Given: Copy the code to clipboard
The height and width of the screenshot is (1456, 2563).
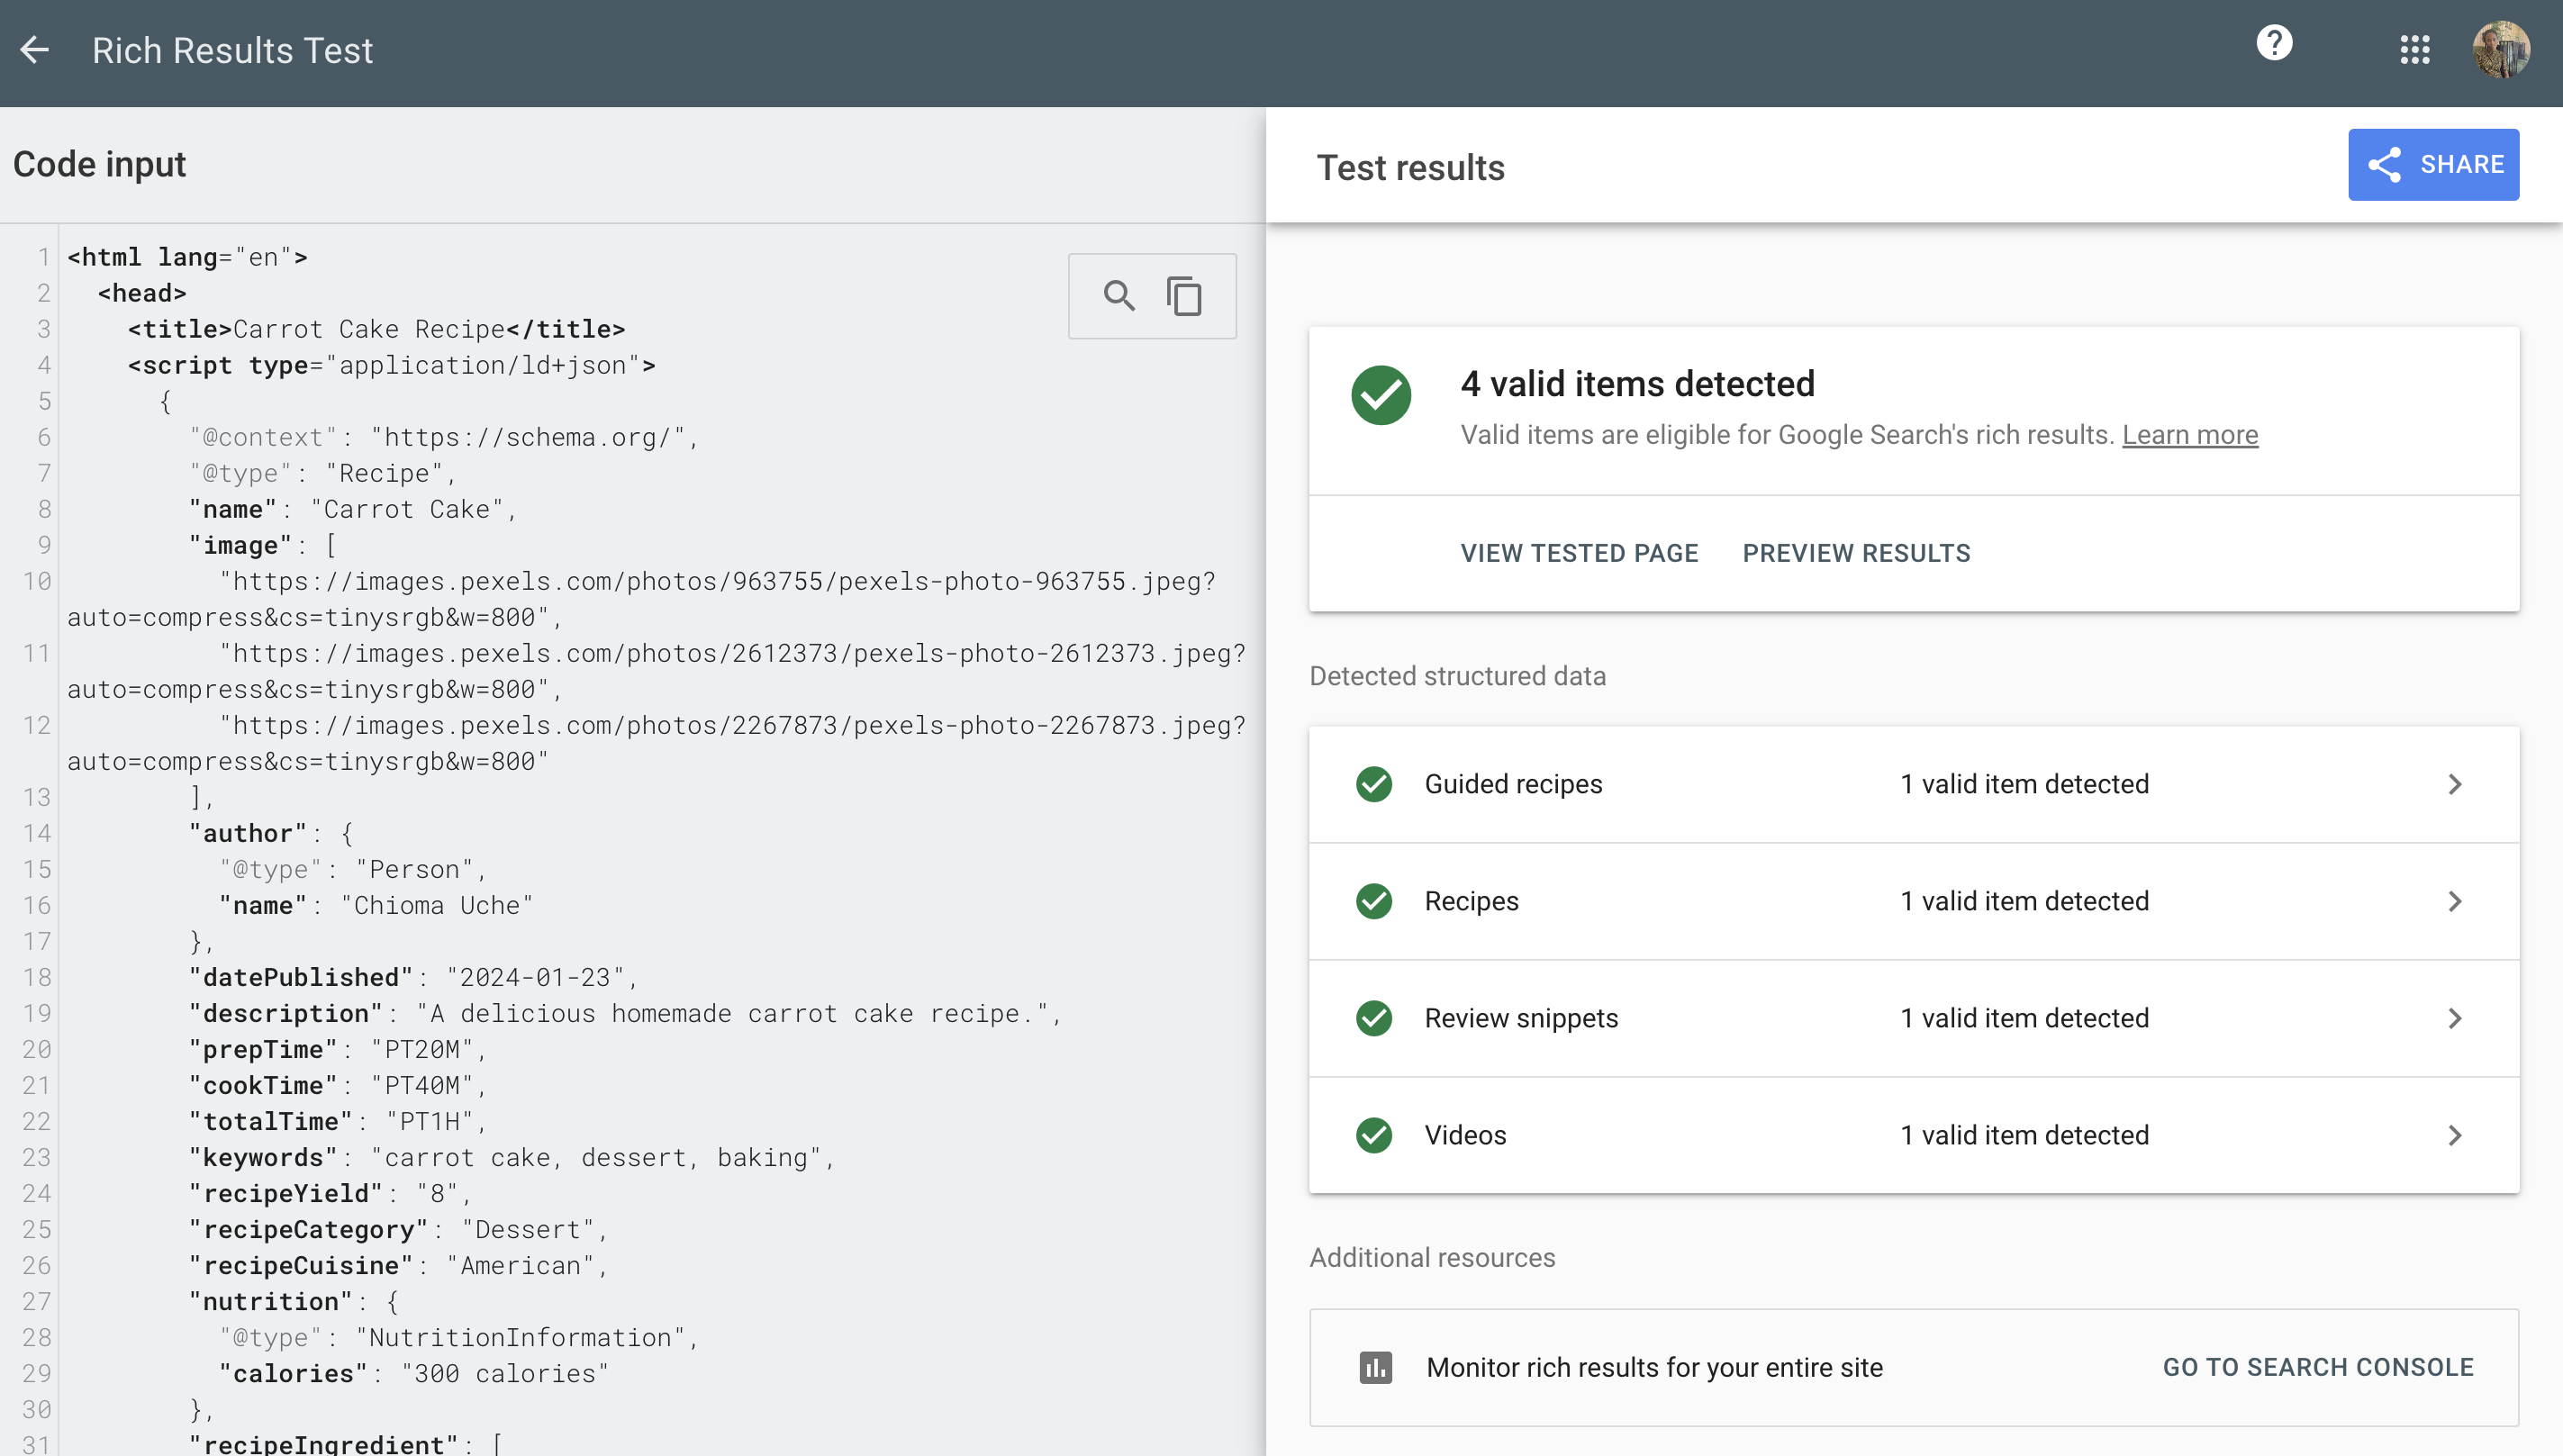Looking at the screenshot, I should 1185,296.
